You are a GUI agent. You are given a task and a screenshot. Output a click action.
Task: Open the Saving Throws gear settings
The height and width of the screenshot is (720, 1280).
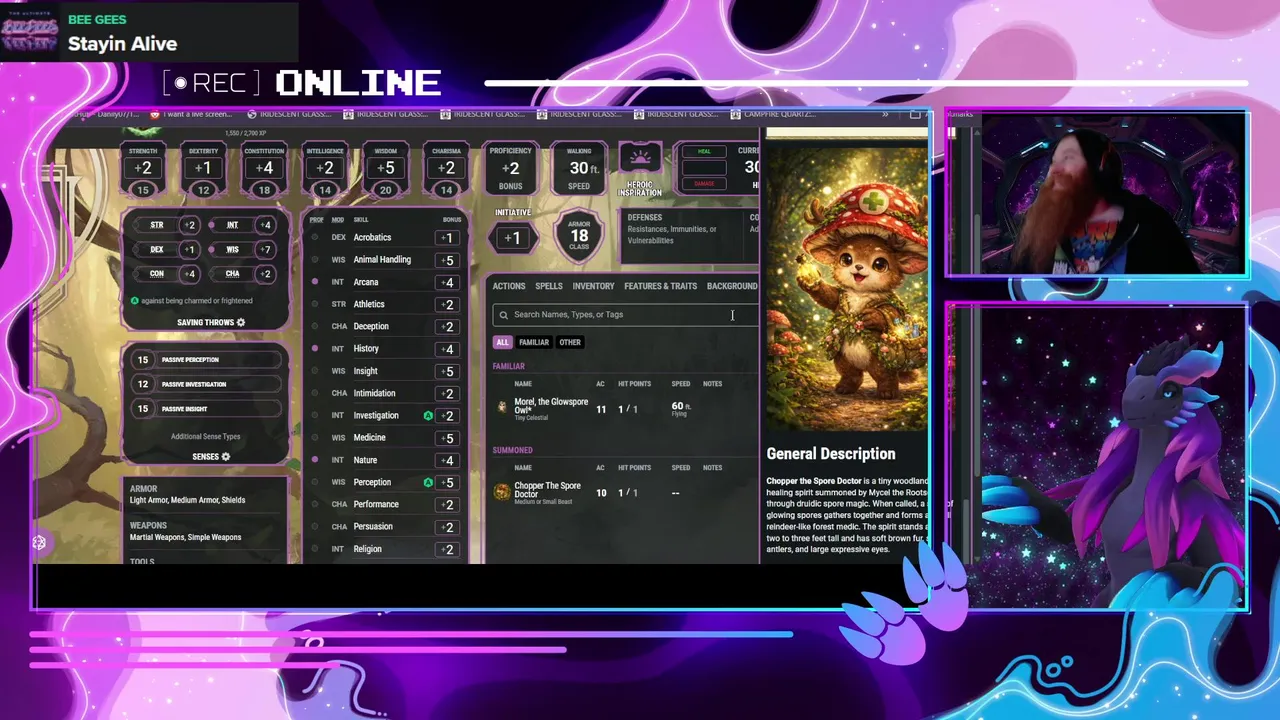coord(240,322)
